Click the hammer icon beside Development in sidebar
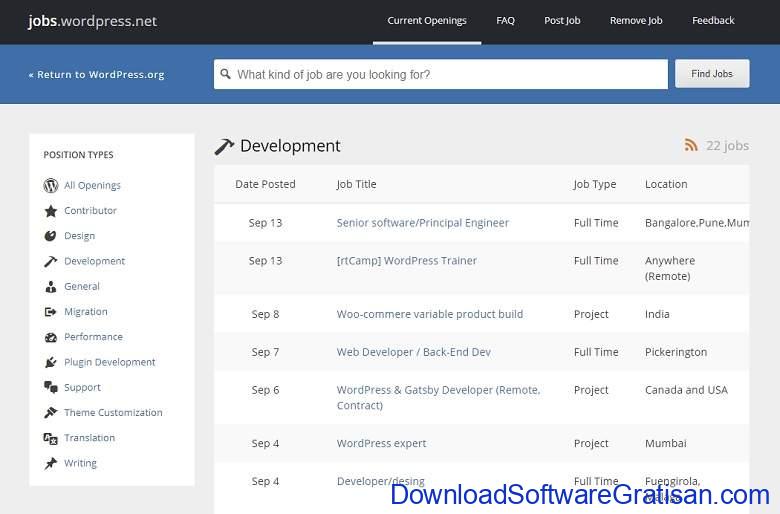 50,261
